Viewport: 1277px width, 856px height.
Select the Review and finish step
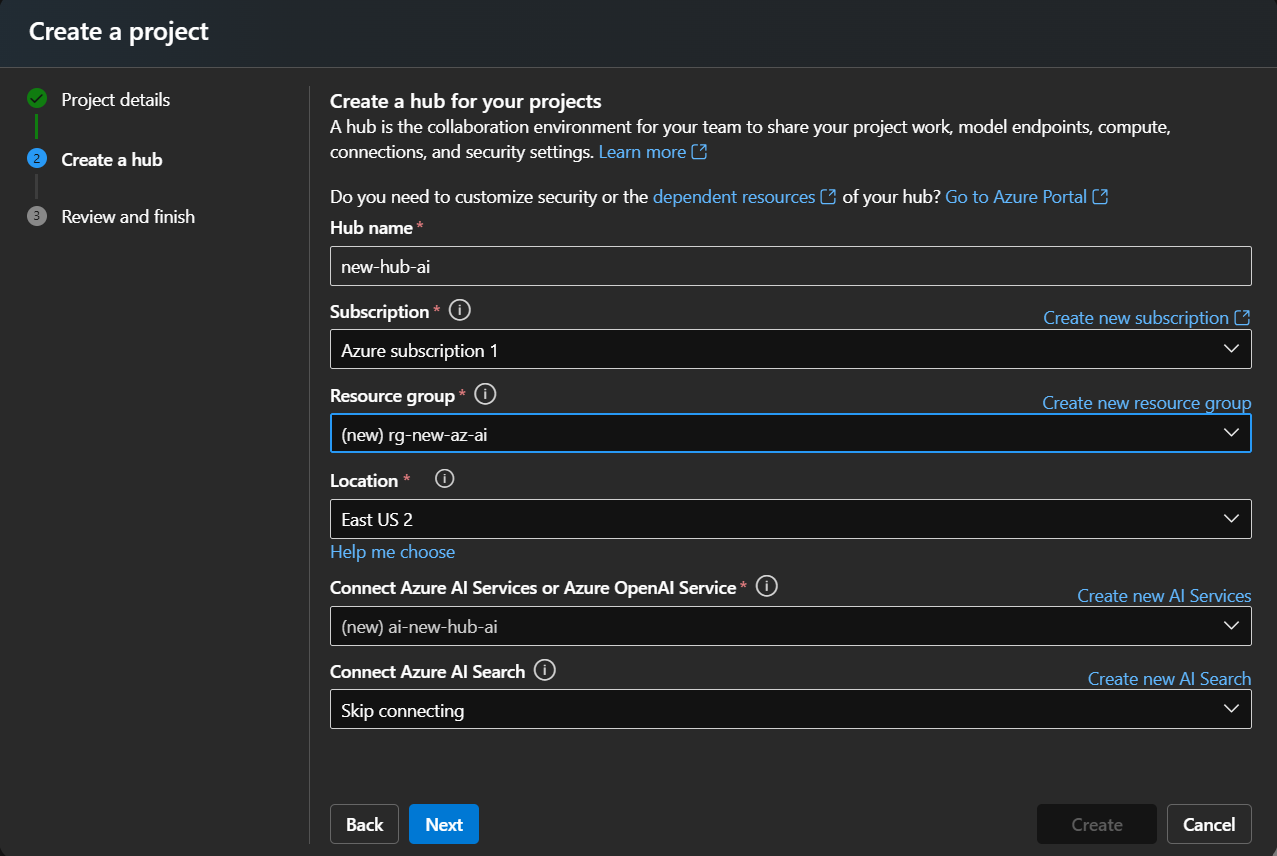128,217
